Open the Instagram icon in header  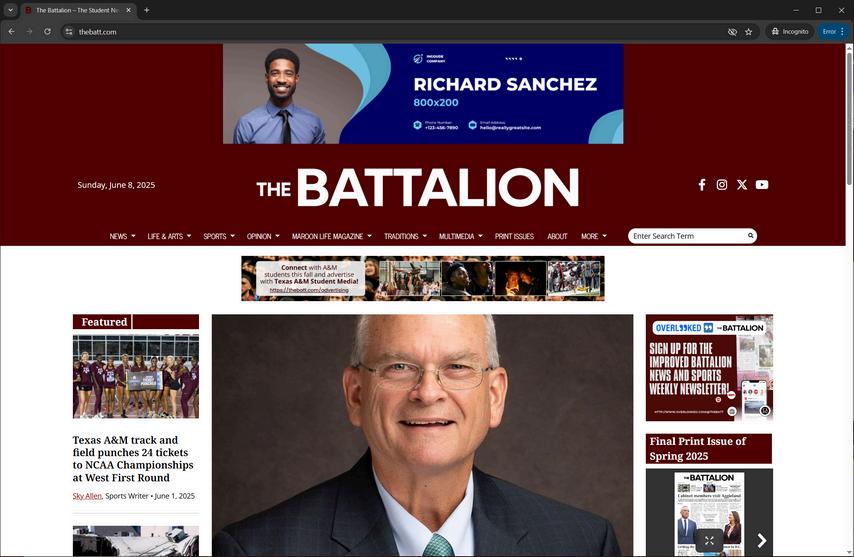722,185
